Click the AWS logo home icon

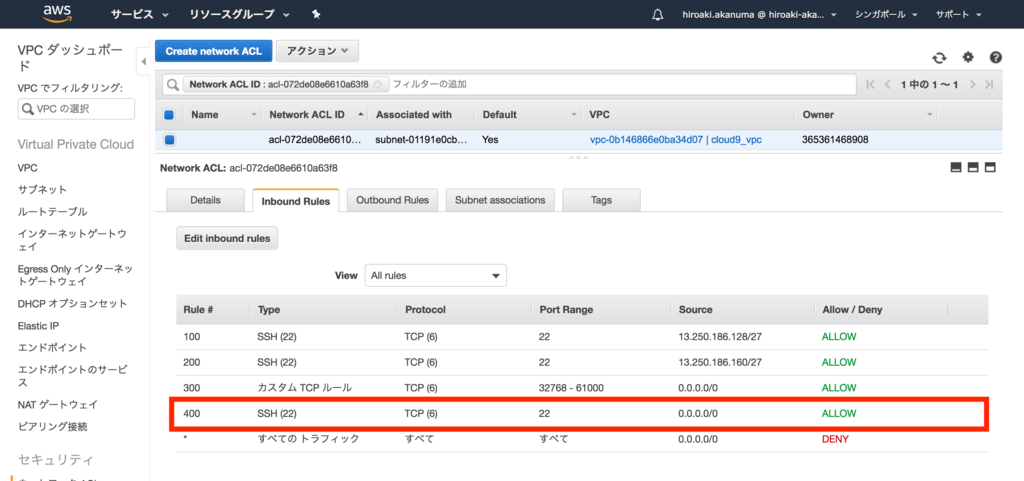coord(56,14)
